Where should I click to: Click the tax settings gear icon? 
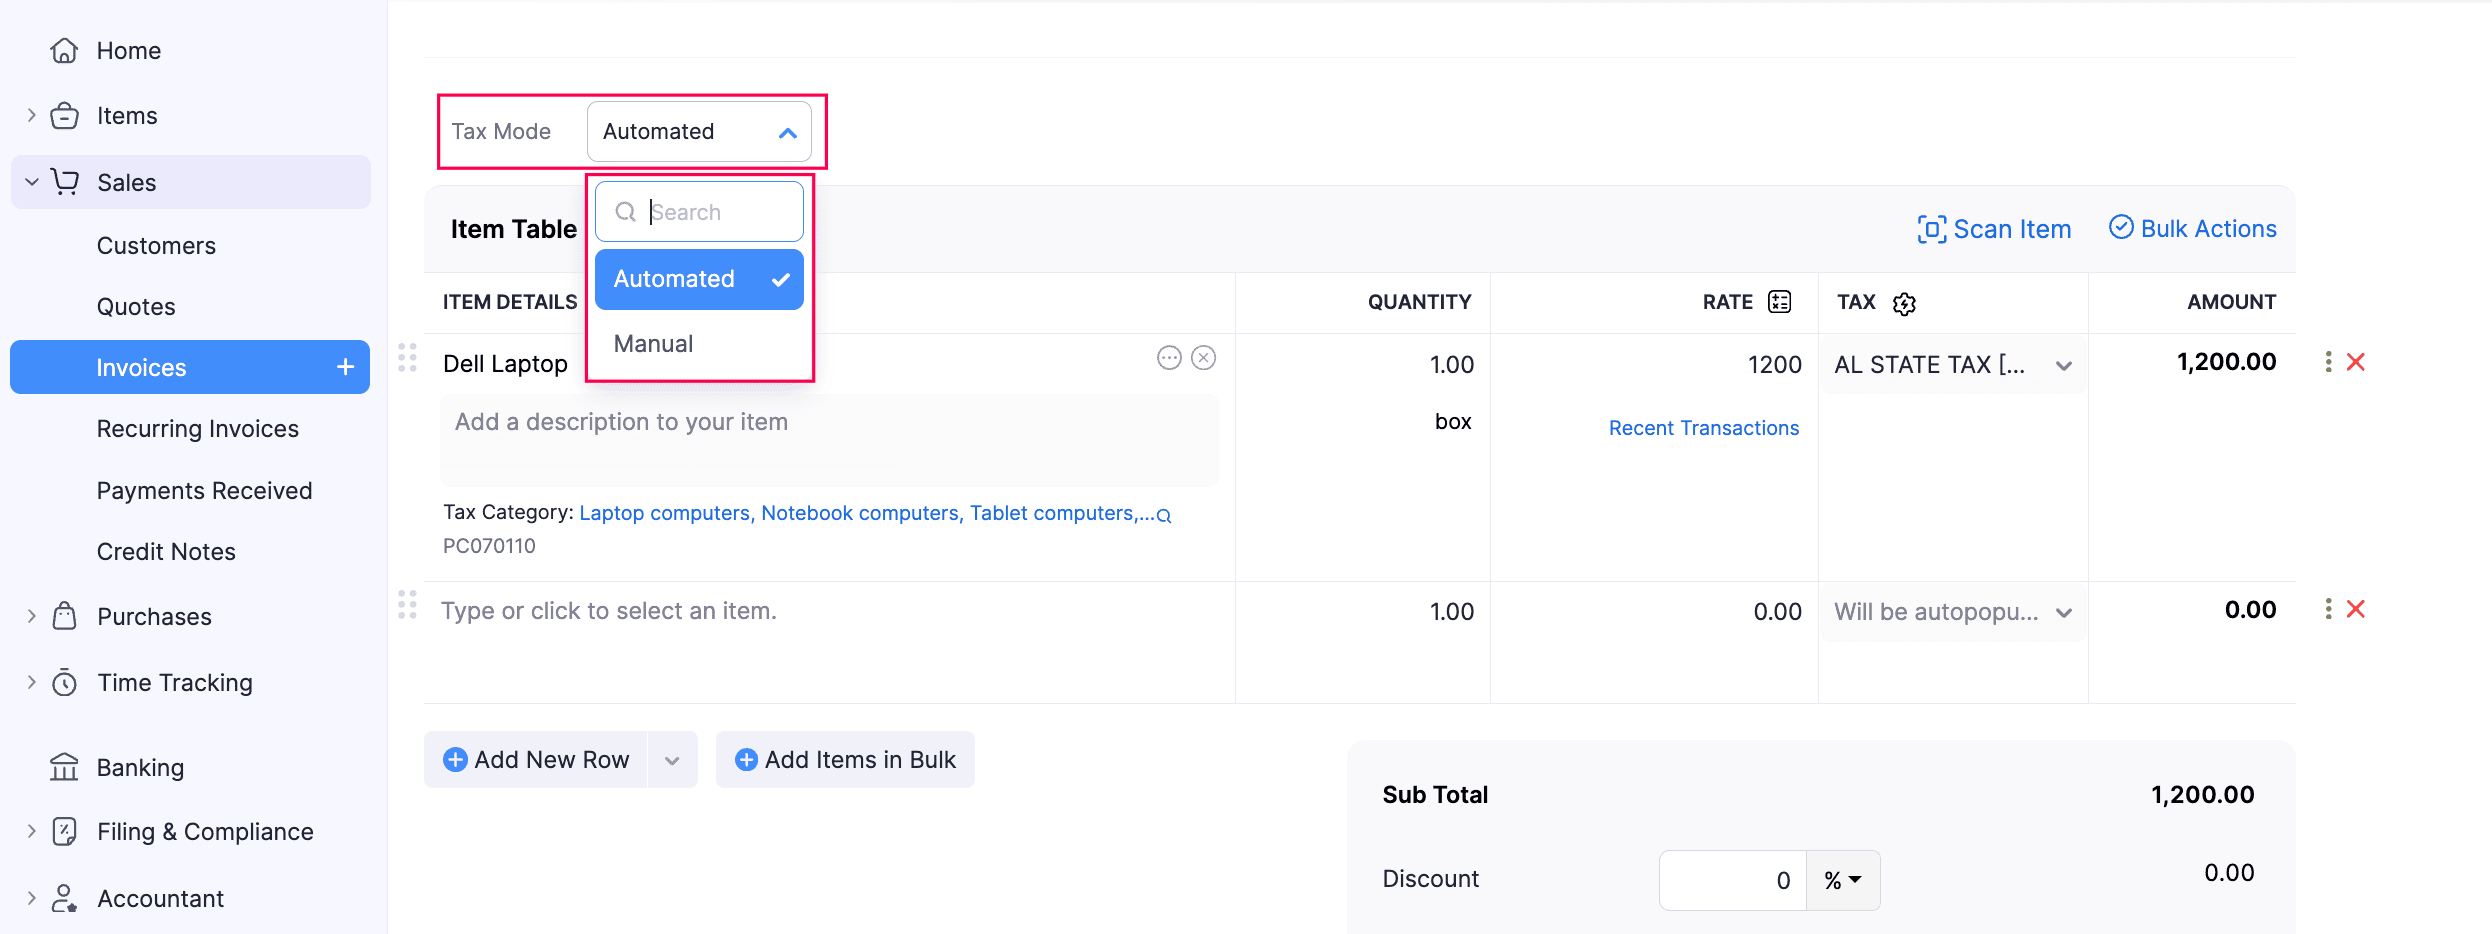(x=1904, y=303)
